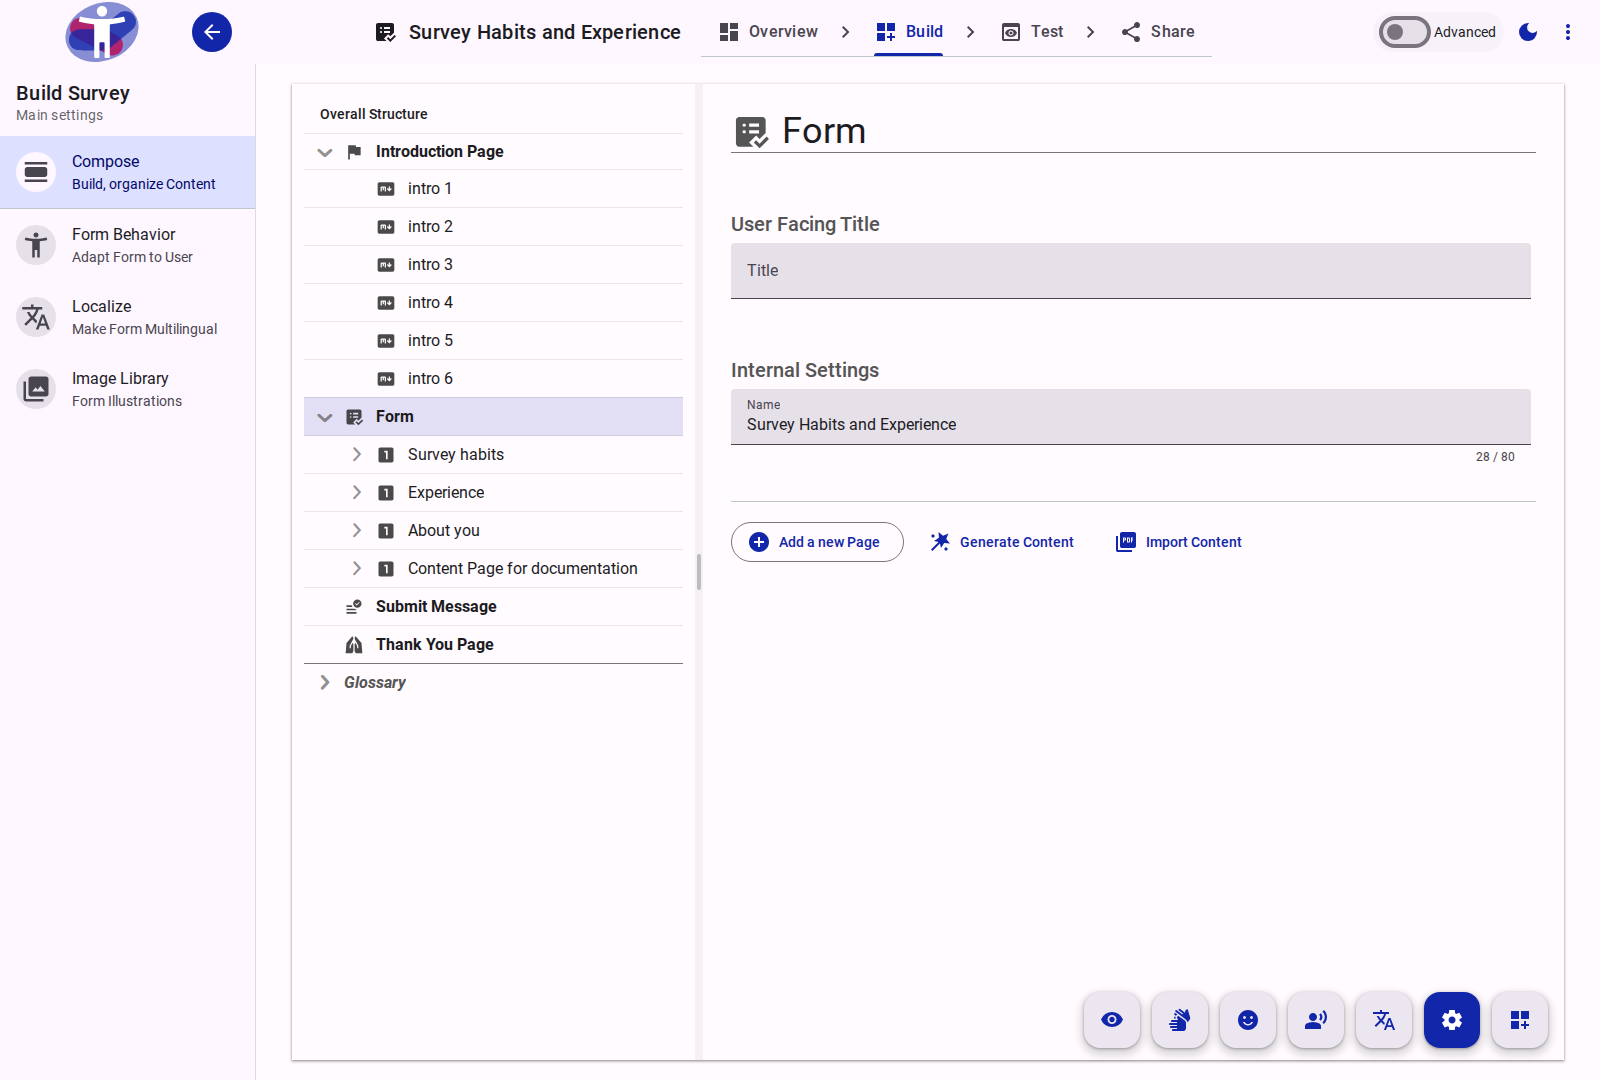Select Compose in the sidebar
The image size is (1600, 1080).
point(127,172)
